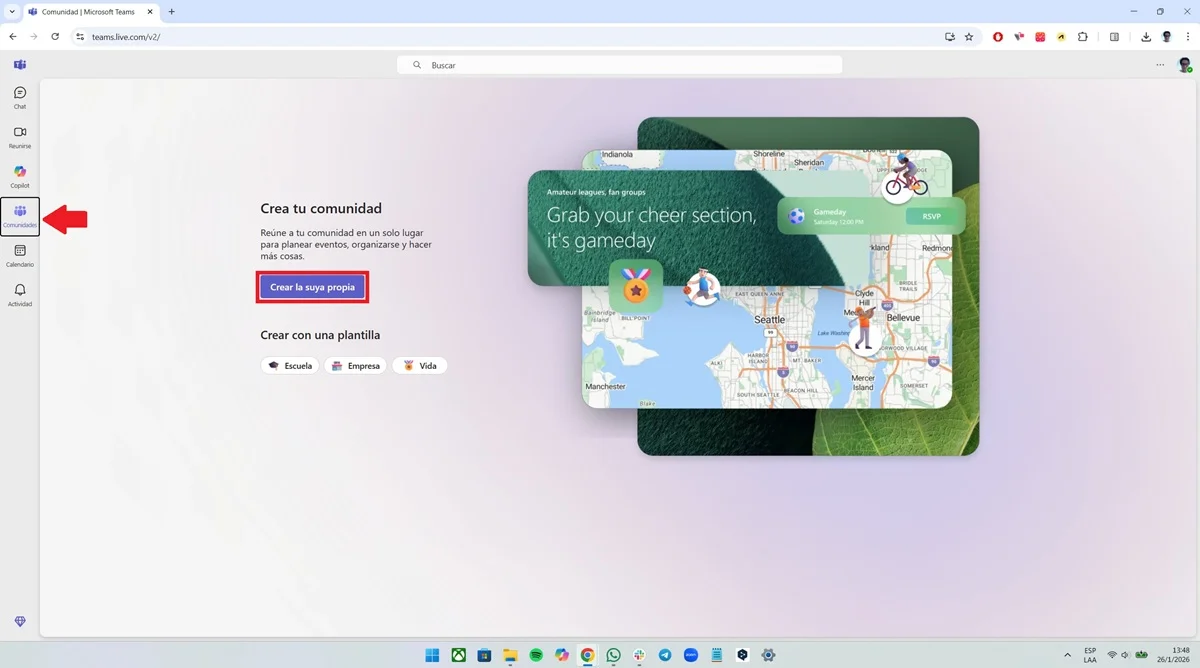The image size is (1200, 668).
Task: Open Calendario in the sidebar
Action: (20, 256)
